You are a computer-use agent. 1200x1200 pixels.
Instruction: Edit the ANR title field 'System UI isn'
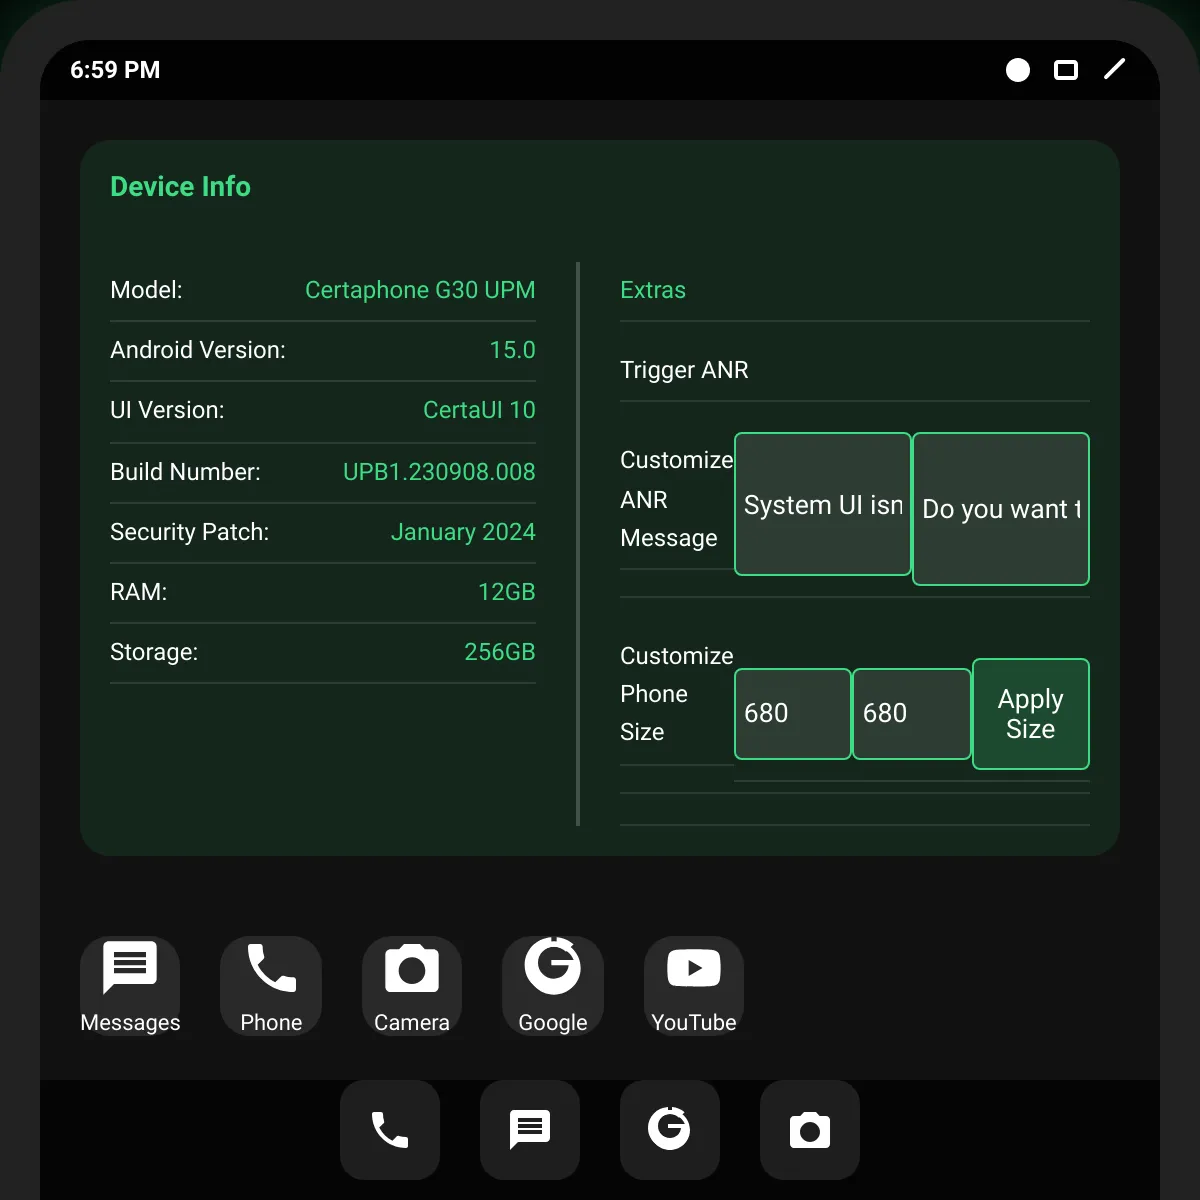pos(823,504)
